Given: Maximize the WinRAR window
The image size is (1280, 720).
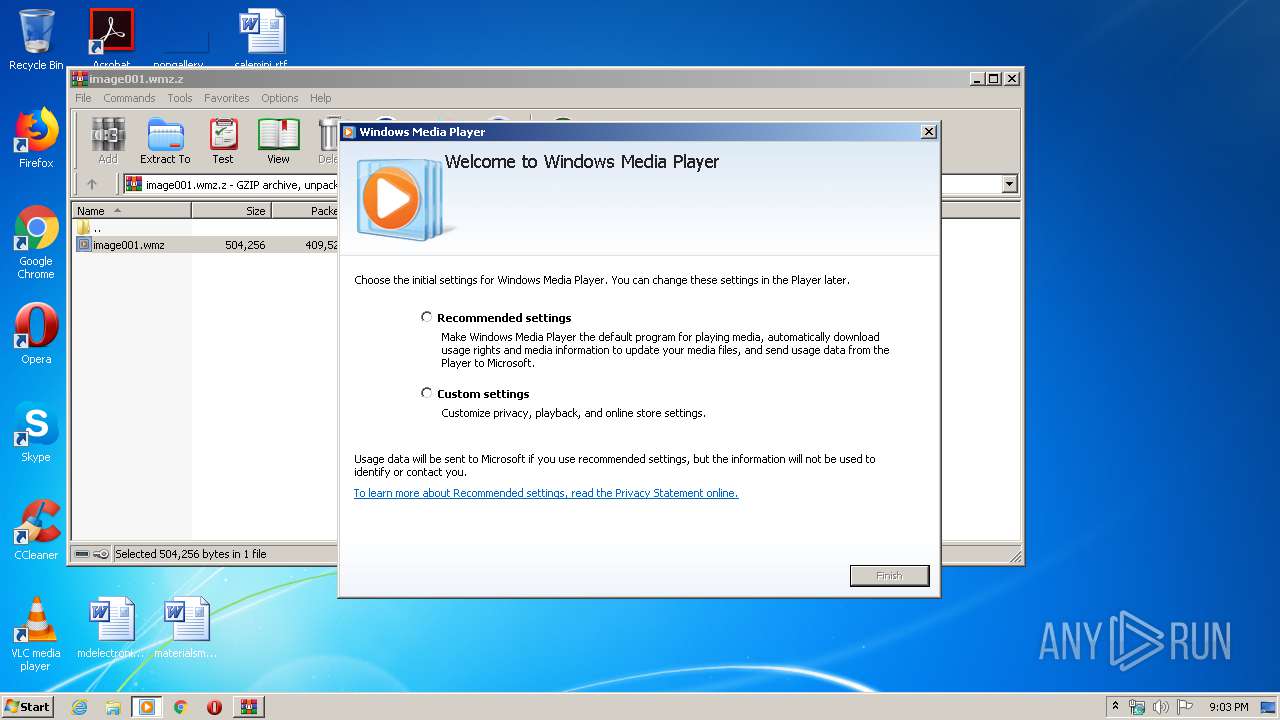Looking at the screenshot, I should tap(993, 78).
